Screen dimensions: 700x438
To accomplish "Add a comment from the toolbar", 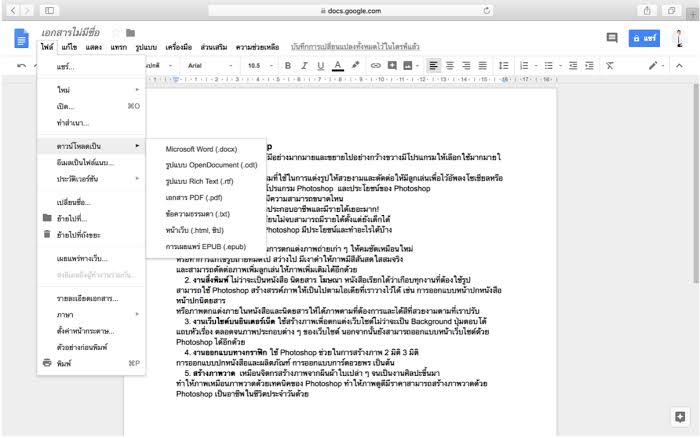I will pyautogui.click(x=392, y=66).
